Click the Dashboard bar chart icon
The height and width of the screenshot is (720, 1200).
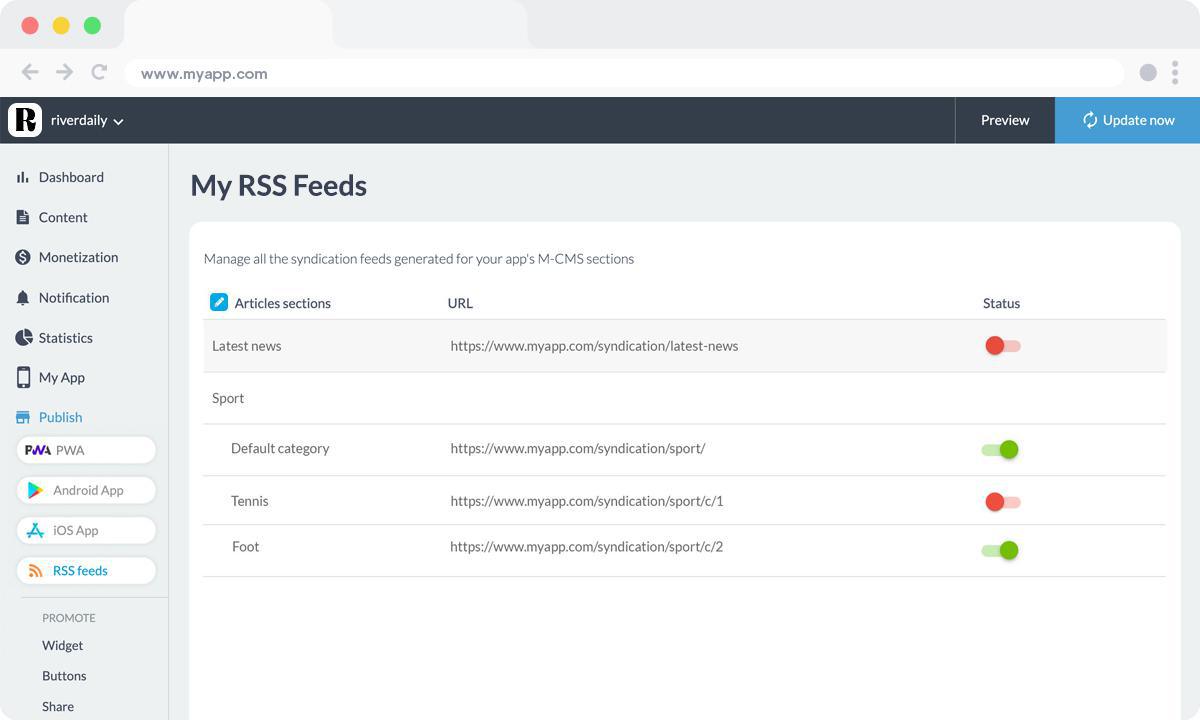point(23,177)
